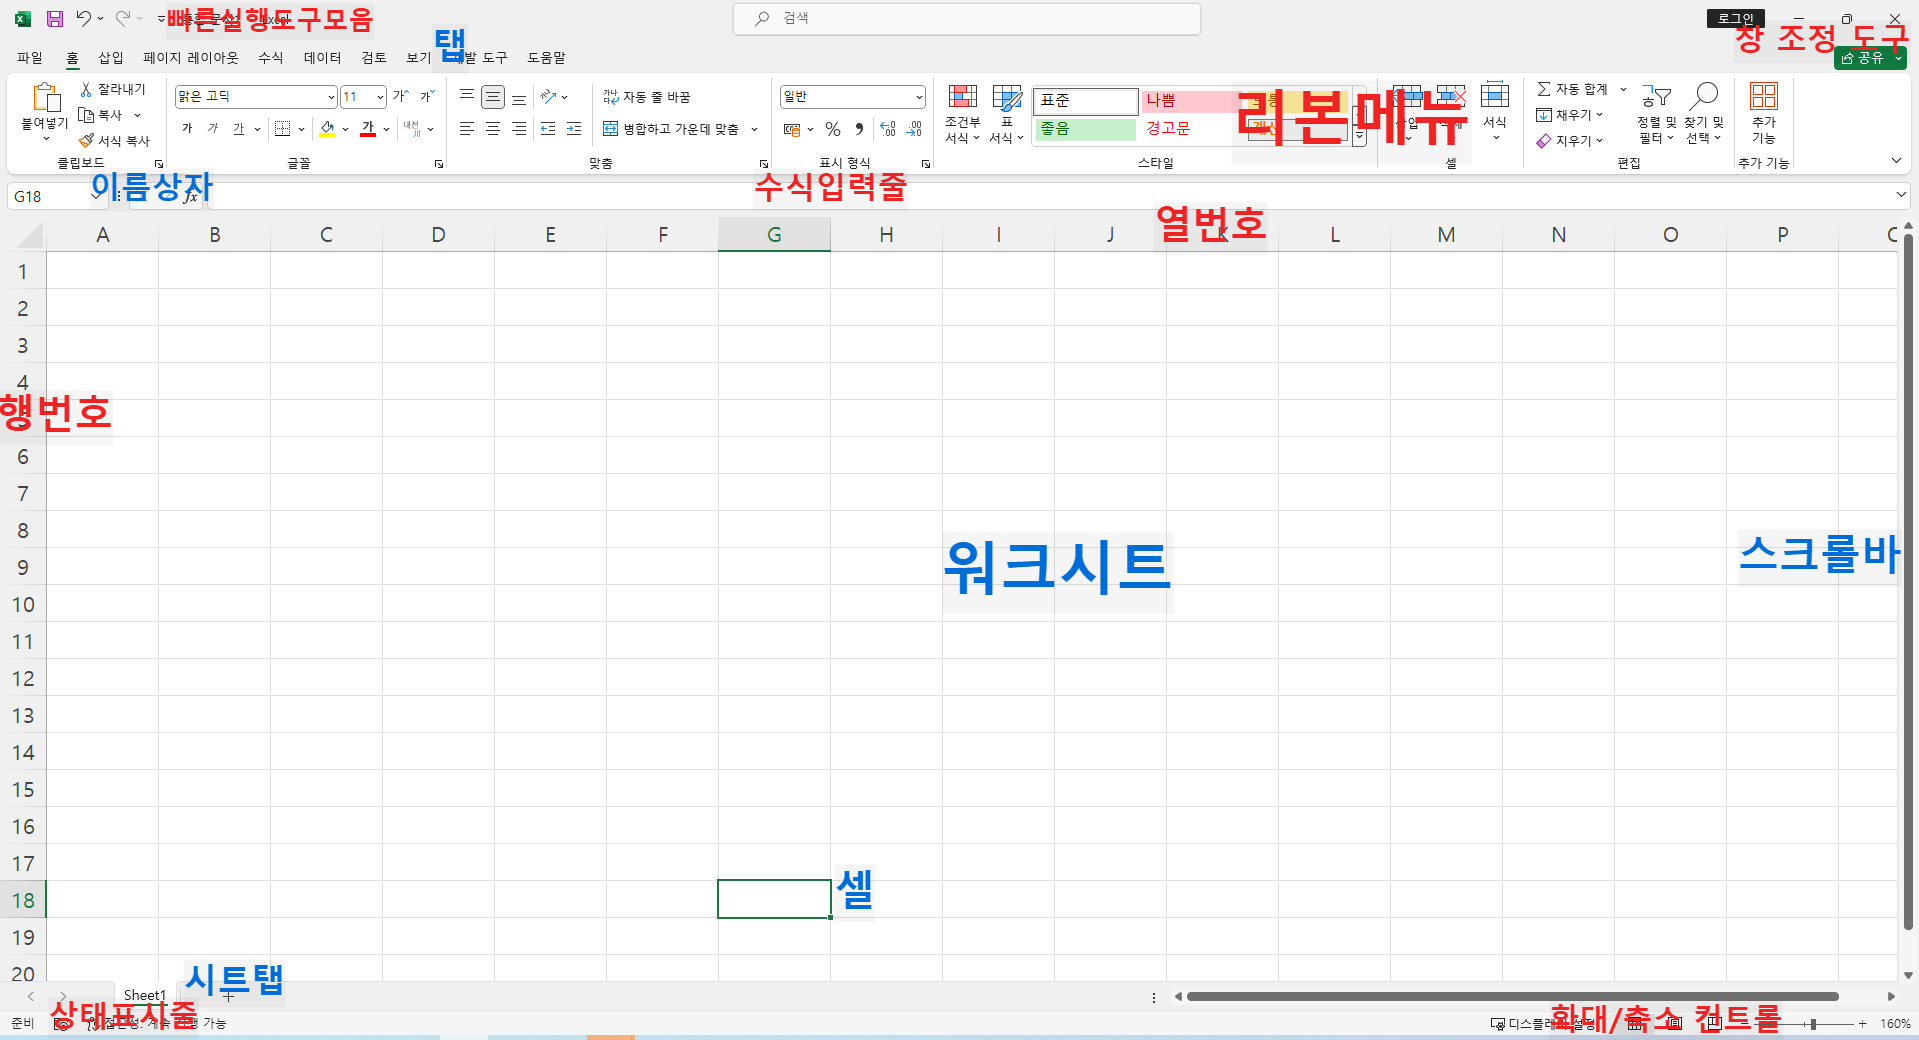Click the accounting number format icon
Screen dimensions: 1919x1040
792,129
